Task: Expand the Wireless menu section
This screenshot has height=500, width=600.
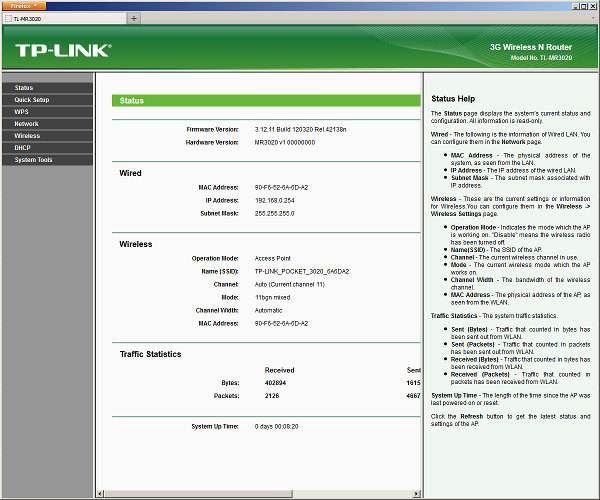Action: pyautogui.click(x=27, y=136)
